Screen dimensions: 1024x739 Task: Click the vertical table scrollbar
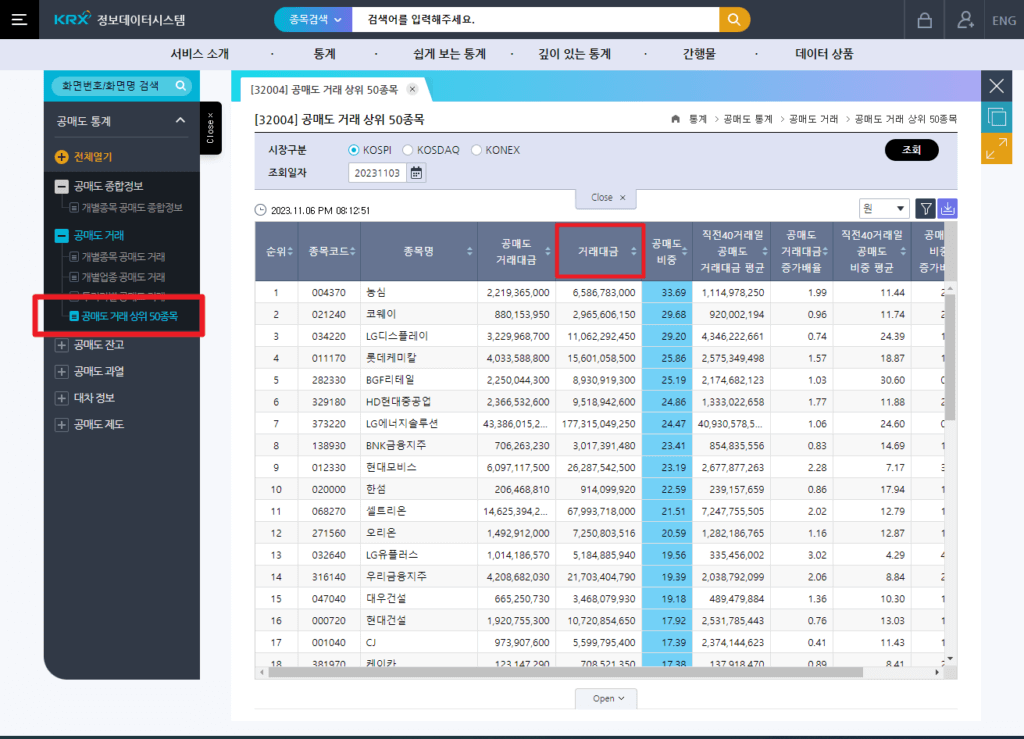pyautogui.click(x=950, y=356)
